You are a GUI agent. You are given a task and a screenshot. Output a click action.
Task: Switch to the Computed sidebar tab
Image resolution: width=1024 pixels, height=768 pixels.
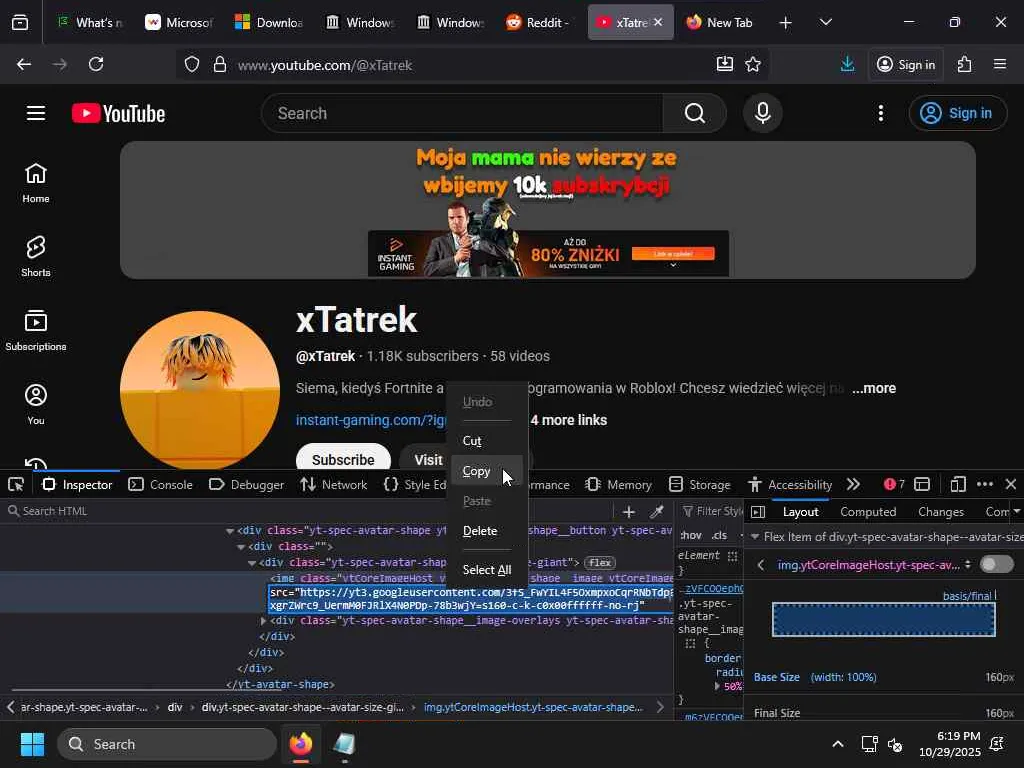coord(868,512)
